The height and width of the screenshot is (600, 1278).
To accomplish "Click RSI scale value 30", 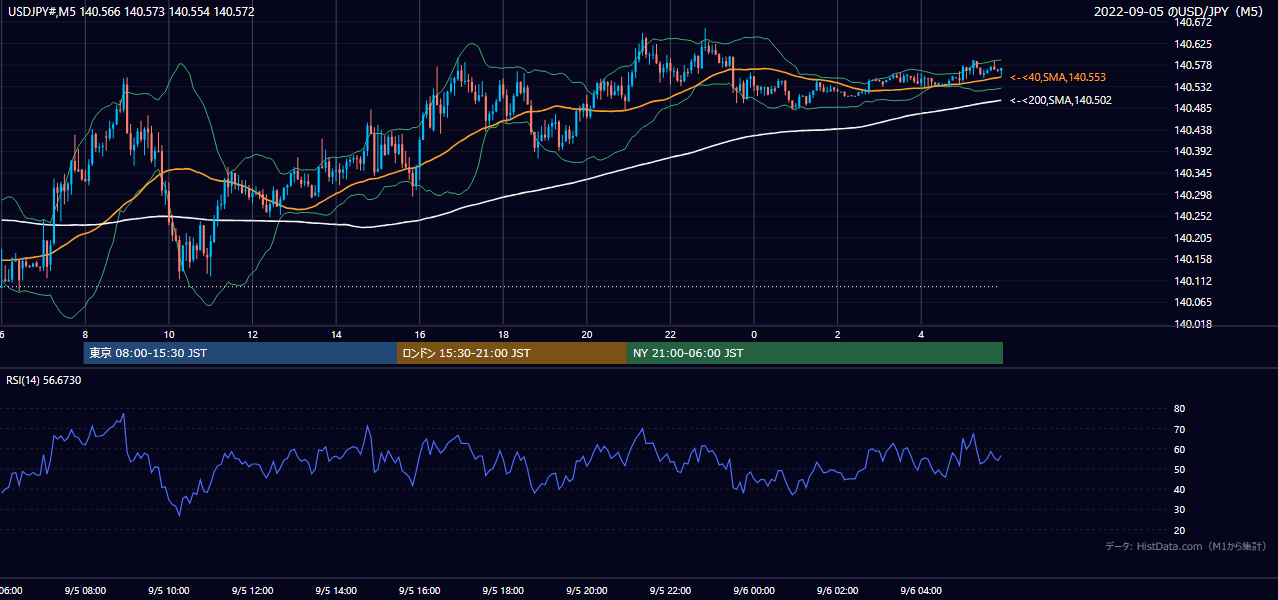I will pyautogui.click(x=1179, y=510).
